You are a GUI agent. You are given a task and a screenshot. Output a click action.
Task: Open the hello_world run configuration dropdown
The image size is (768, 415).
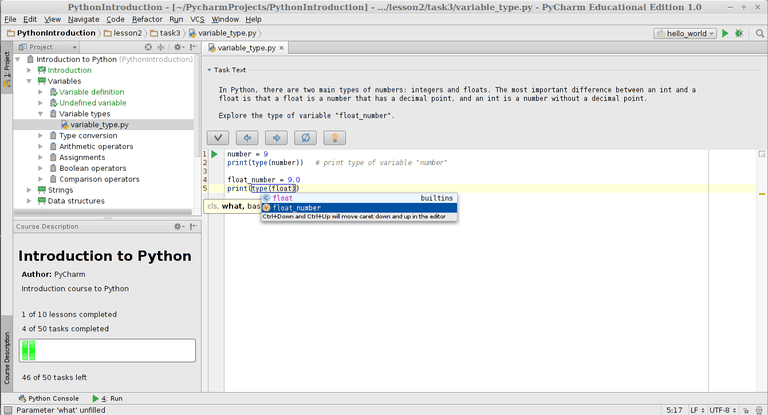coord(685,33)
